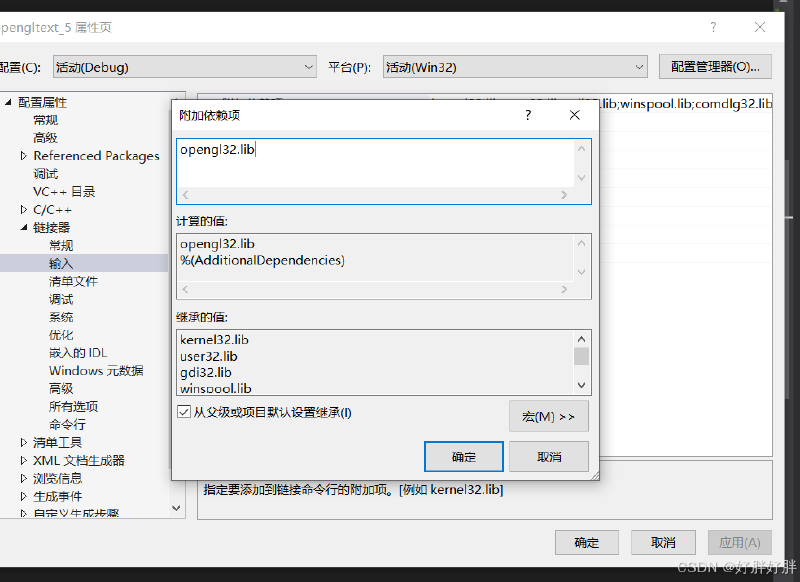The height and width of the screenshot is (582, 800).
Task: Expand the Referenced Packages node
Action: pos(23,156)
